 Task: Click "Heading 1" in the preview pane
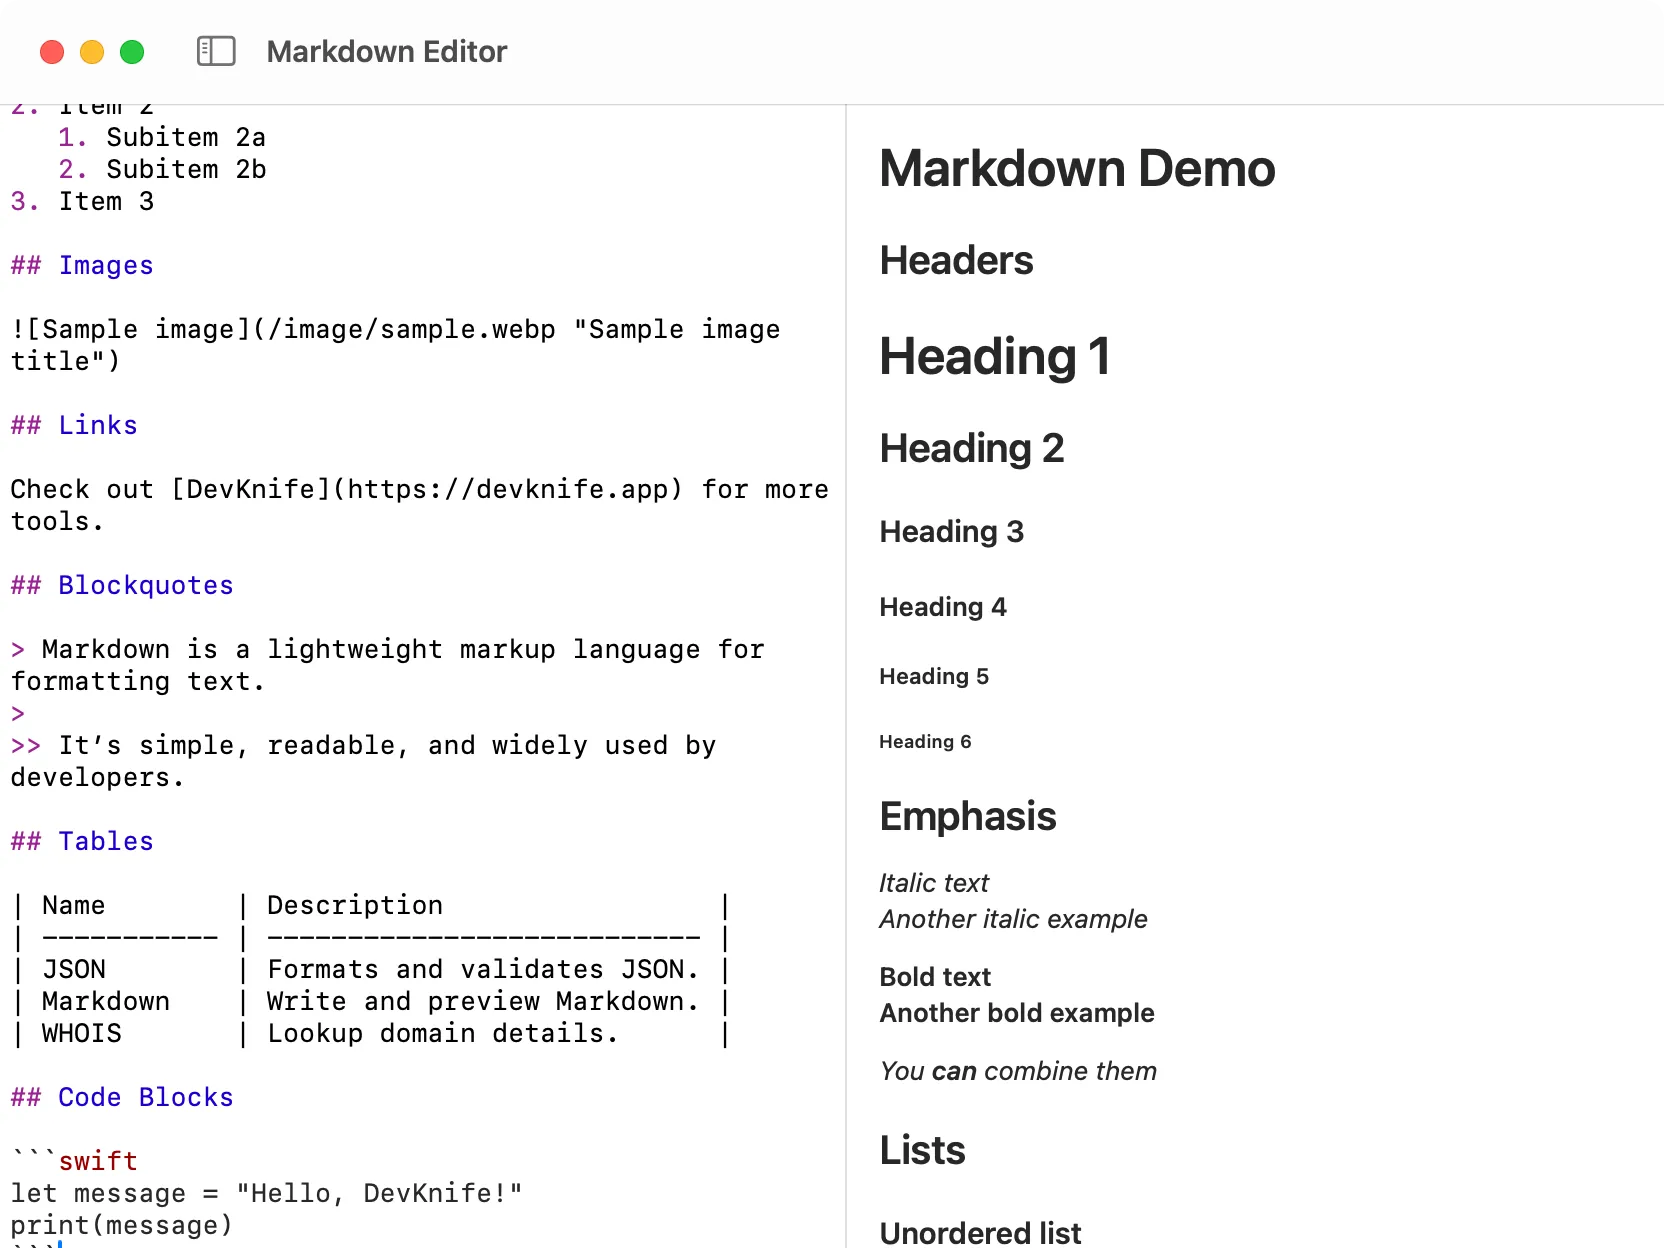[x=994, y=356]
